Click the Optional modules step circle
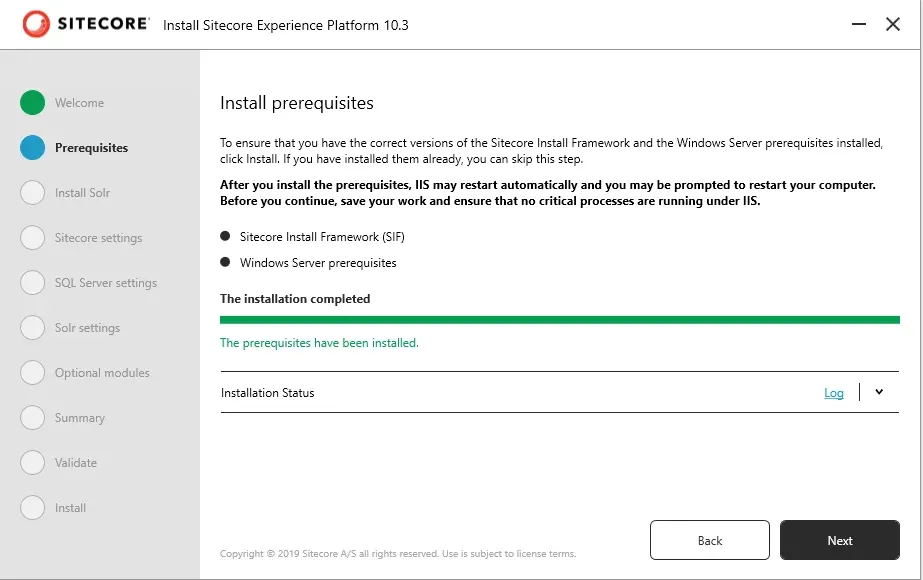Viewport: 923px width, 580px height. (33, 373)
